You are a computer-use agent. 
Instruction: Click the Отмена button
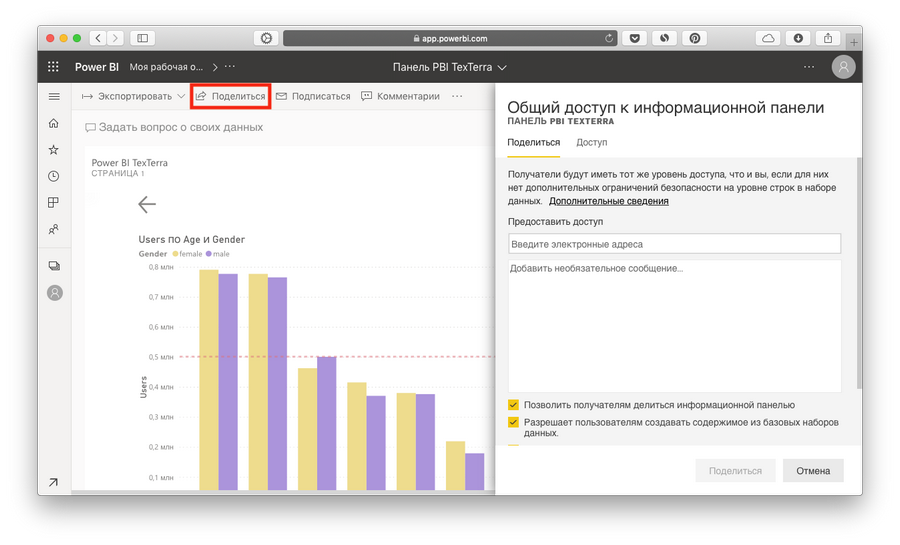point(813,470)
